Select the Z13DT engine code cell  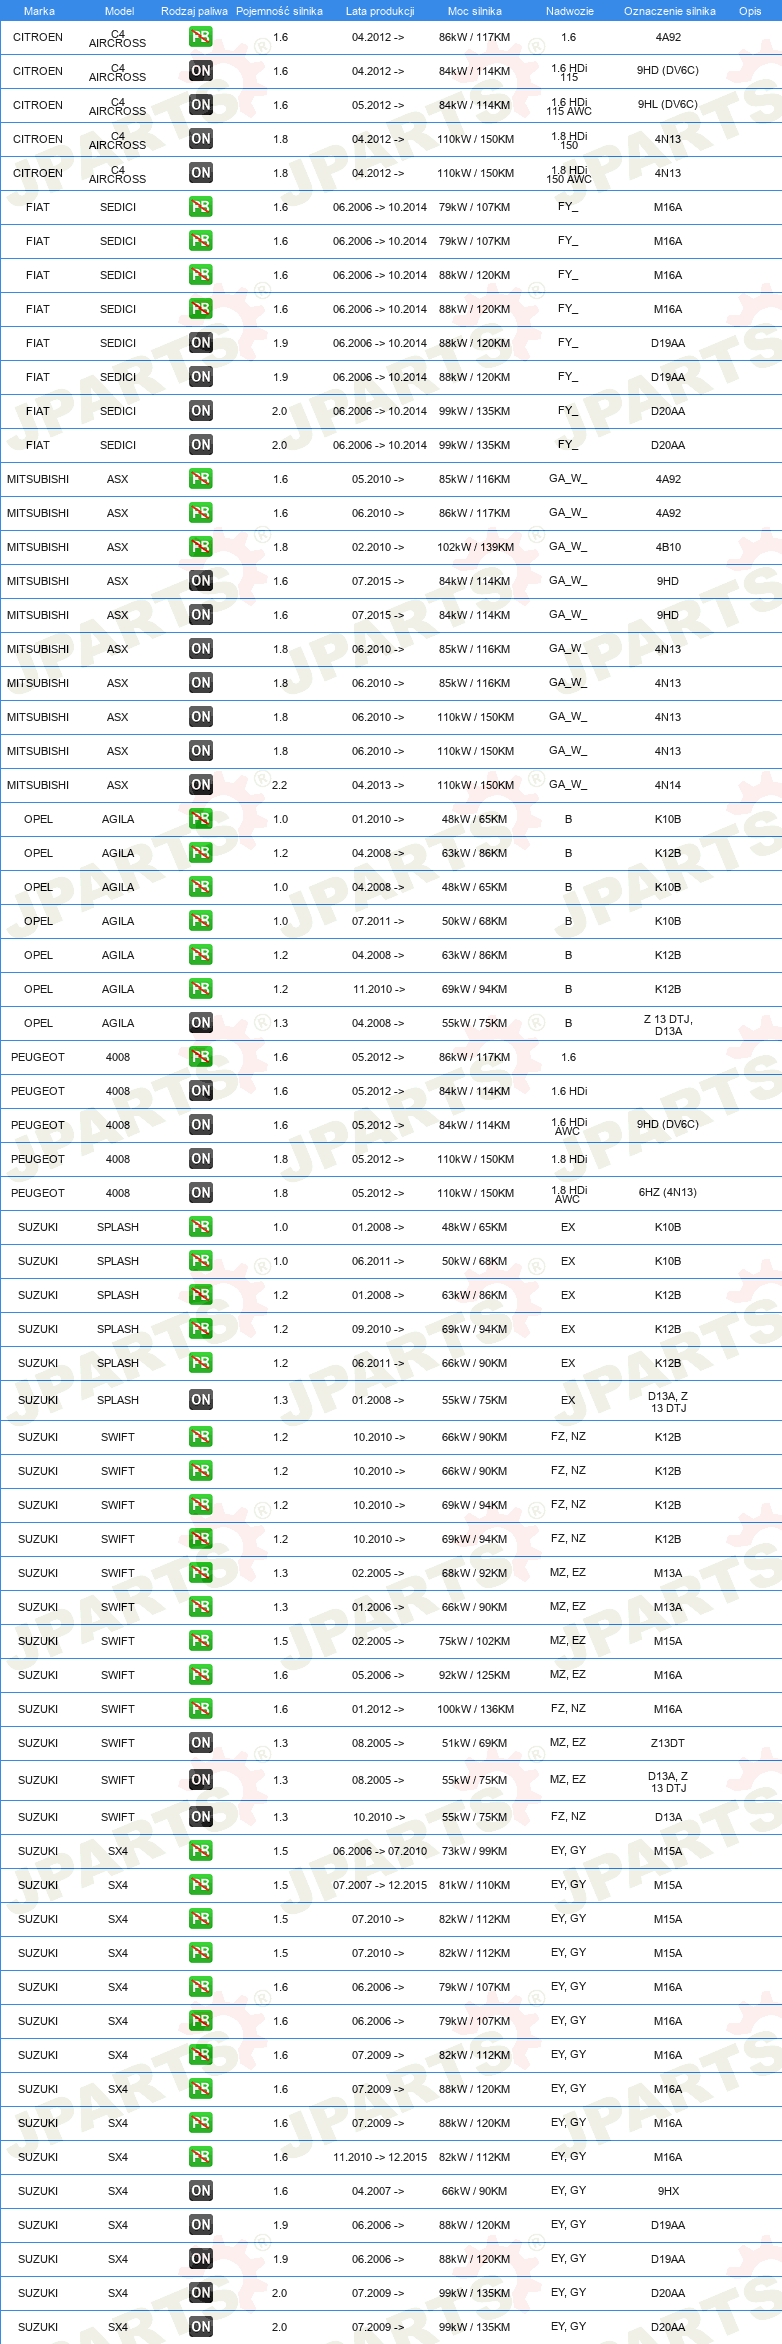tap(668, 1743)
